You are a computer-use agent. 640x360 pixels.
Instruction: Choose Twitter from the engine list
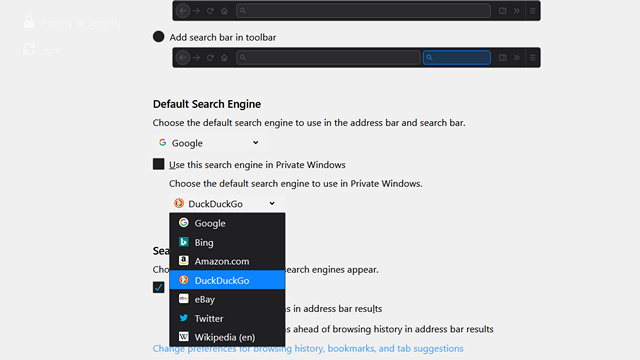(227, 318)
